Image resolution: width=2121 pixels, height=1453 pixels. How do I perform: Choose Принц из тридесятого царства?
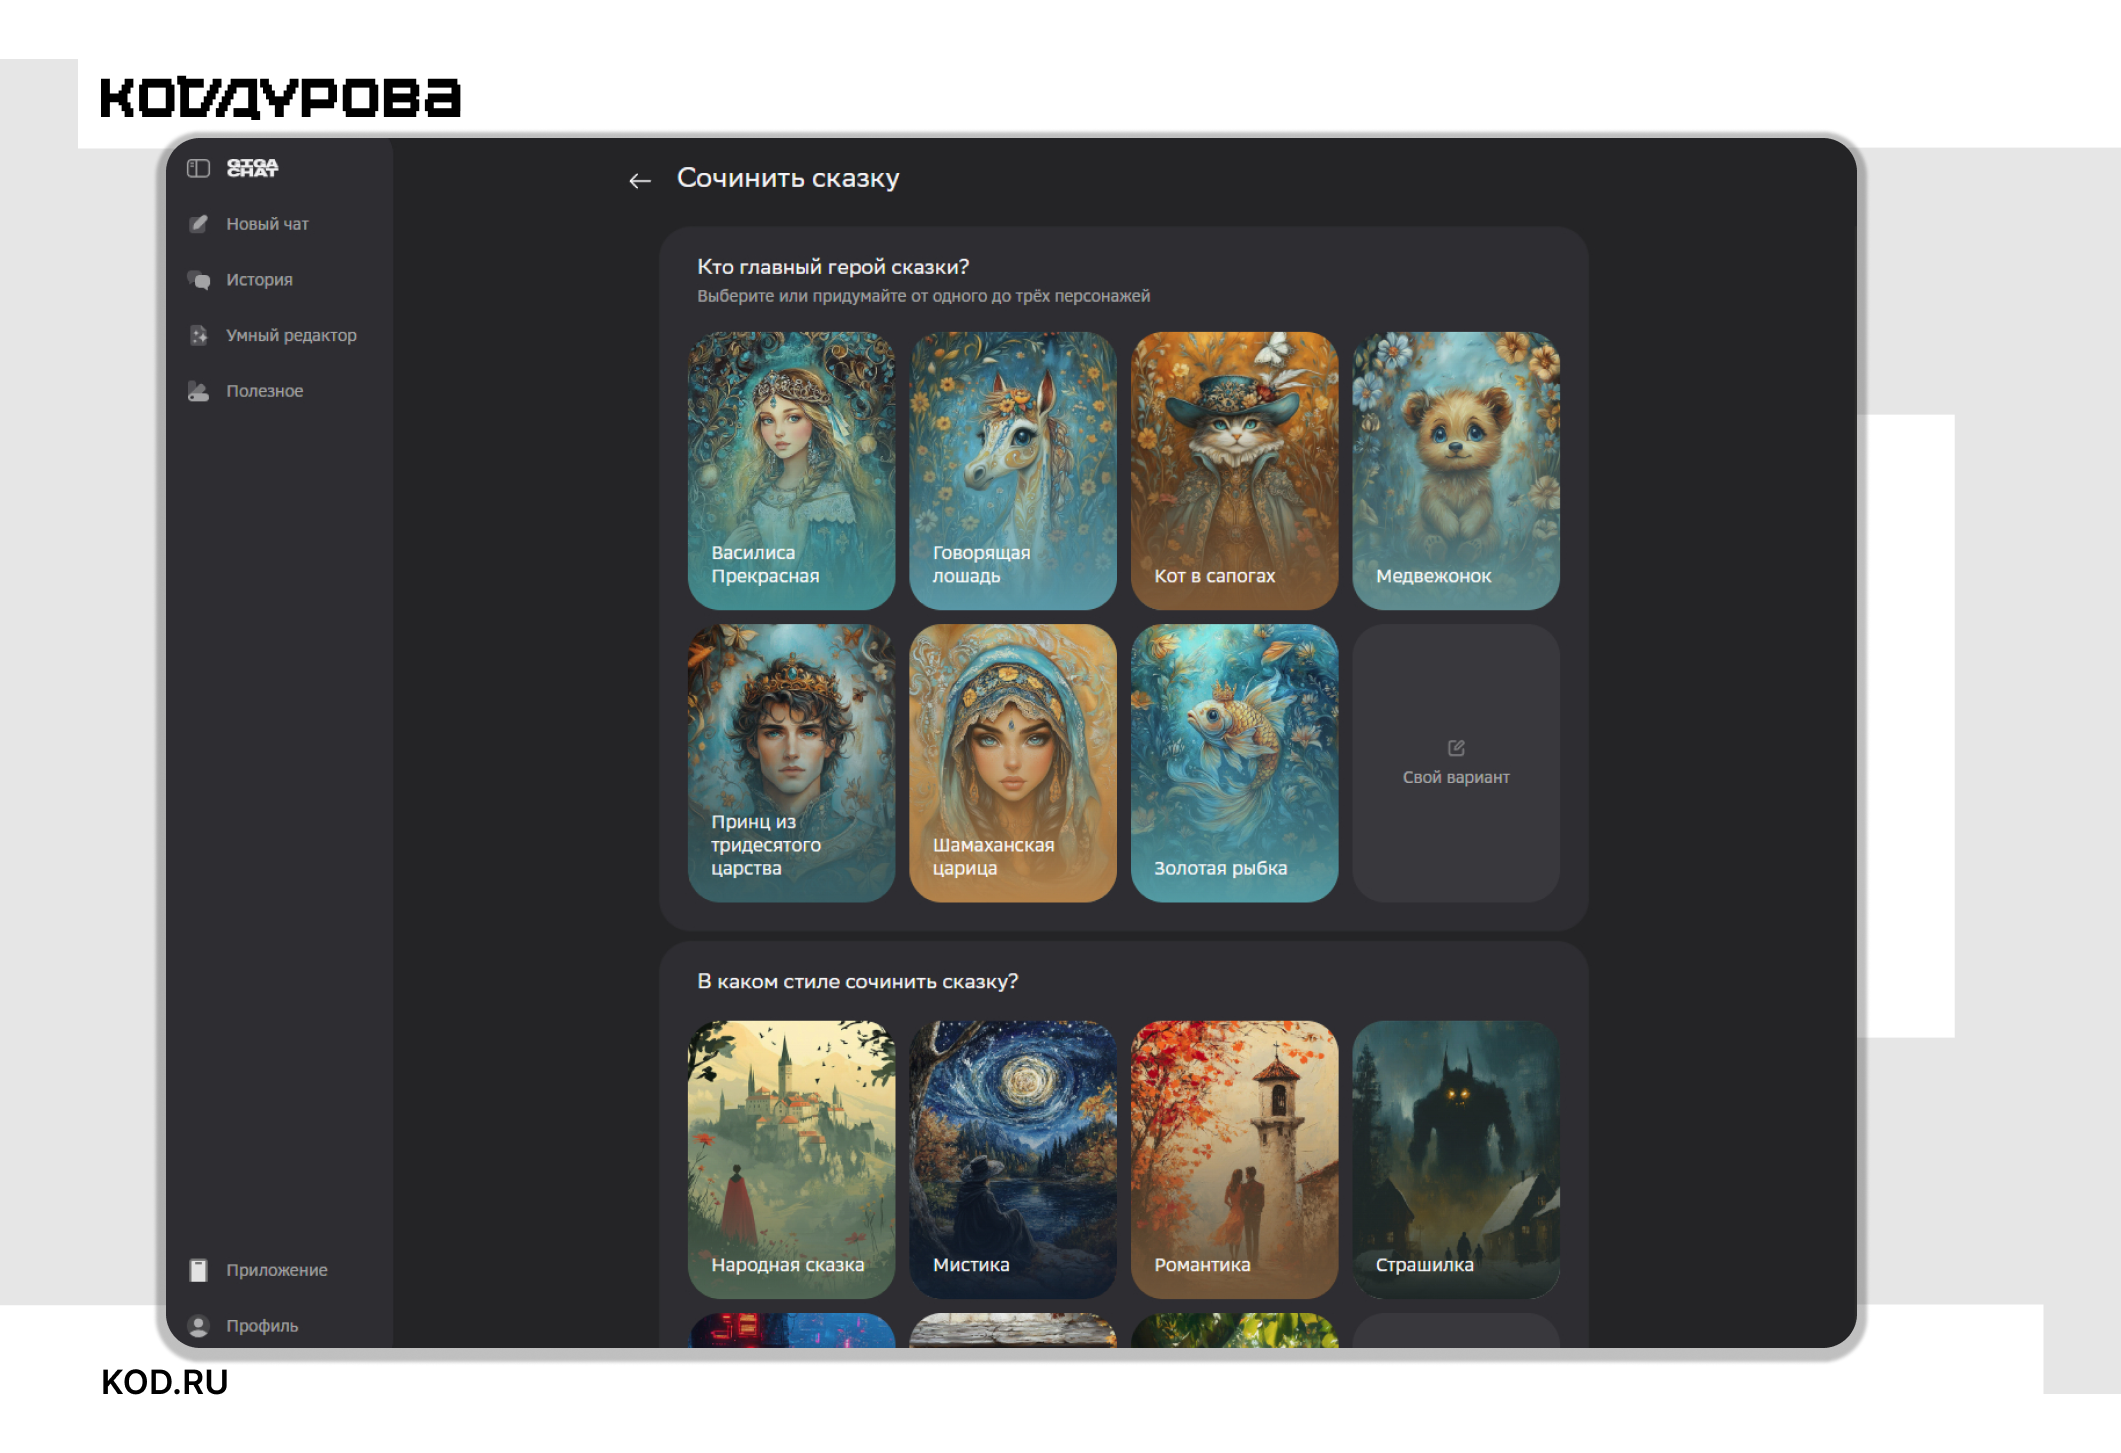pyautogui.click(x=791, y=763)
